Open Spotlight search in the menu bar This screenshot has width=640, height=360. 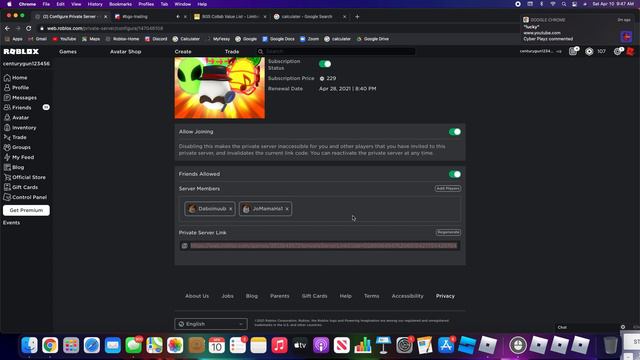coord(564,4)
